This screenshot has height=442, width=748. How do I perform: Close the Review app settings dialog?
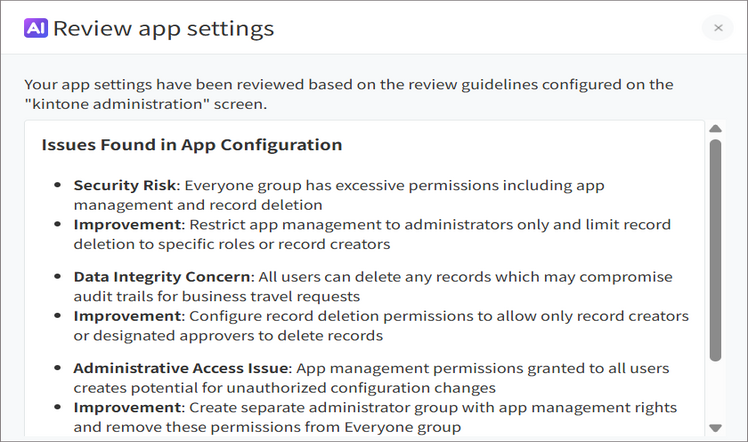click(x=717, y=28)
